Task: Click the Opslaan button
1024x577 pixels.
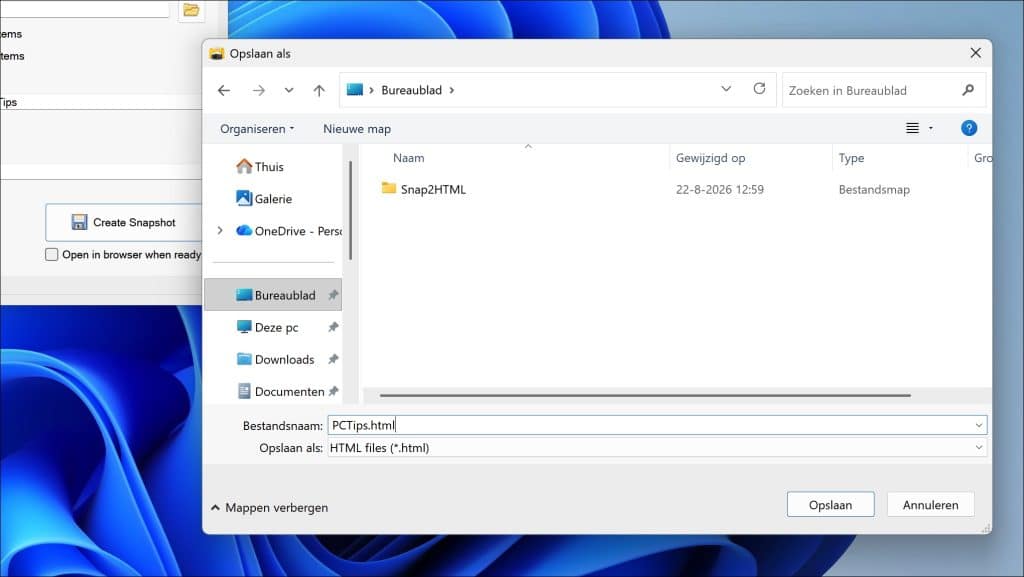Action: tap(830, 505)
